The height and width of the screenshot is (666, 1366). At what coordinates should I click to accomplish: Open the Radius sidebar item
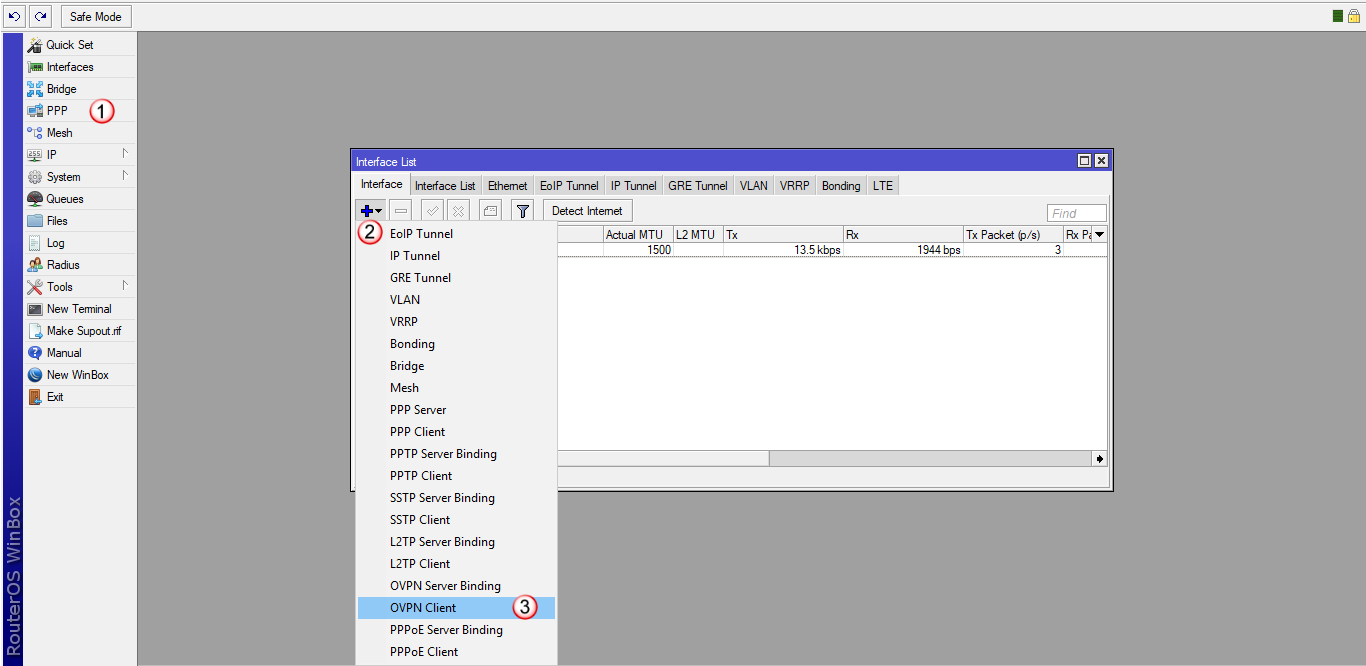80,265
